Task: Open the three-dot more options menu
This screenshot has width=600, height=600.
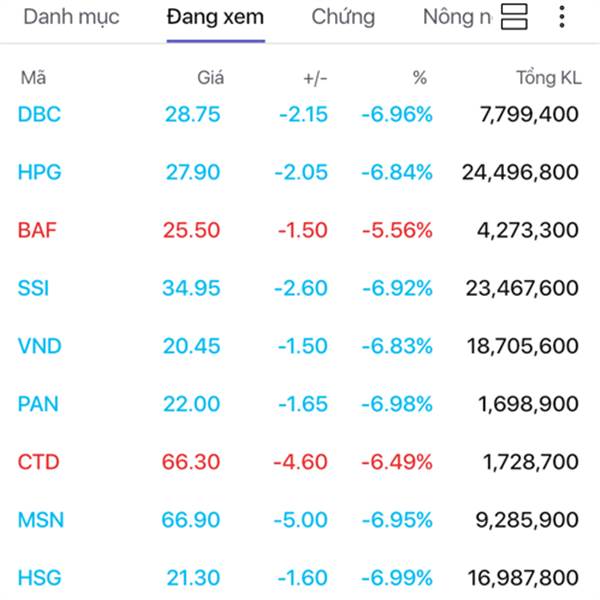Action: (x=561, y=17)
